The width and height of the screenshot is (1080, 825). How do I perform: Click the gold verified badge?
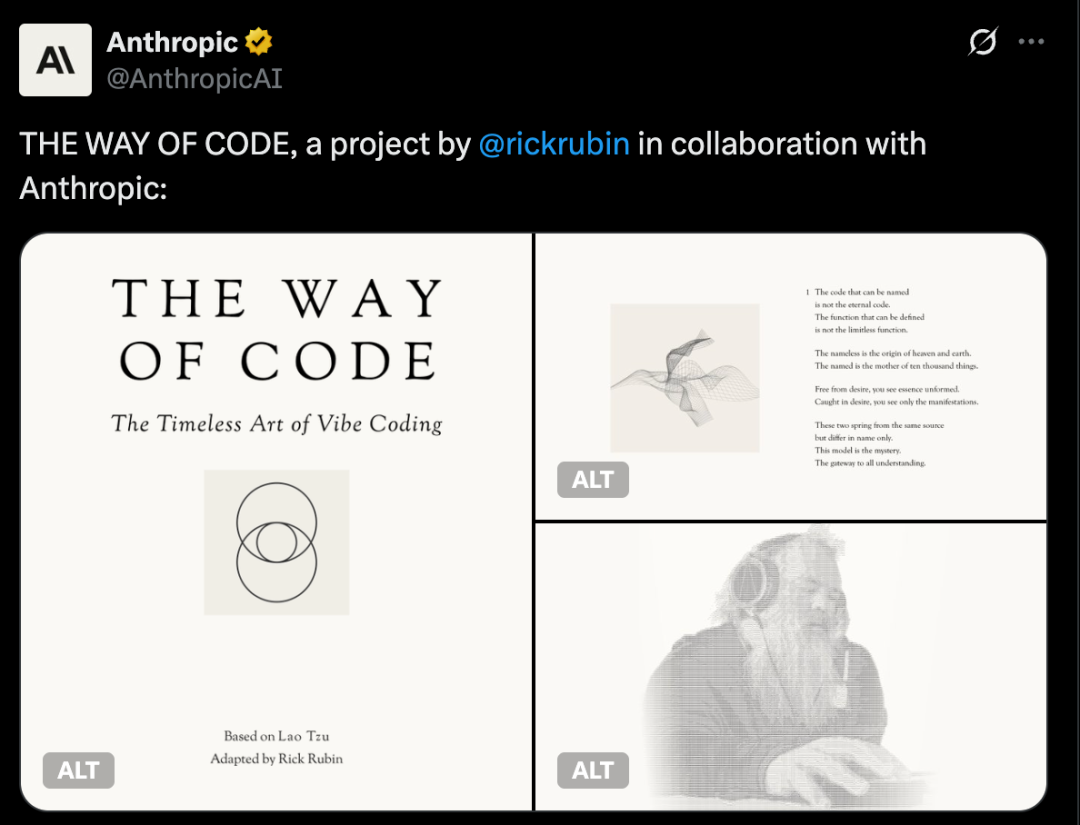pos(259,41)
